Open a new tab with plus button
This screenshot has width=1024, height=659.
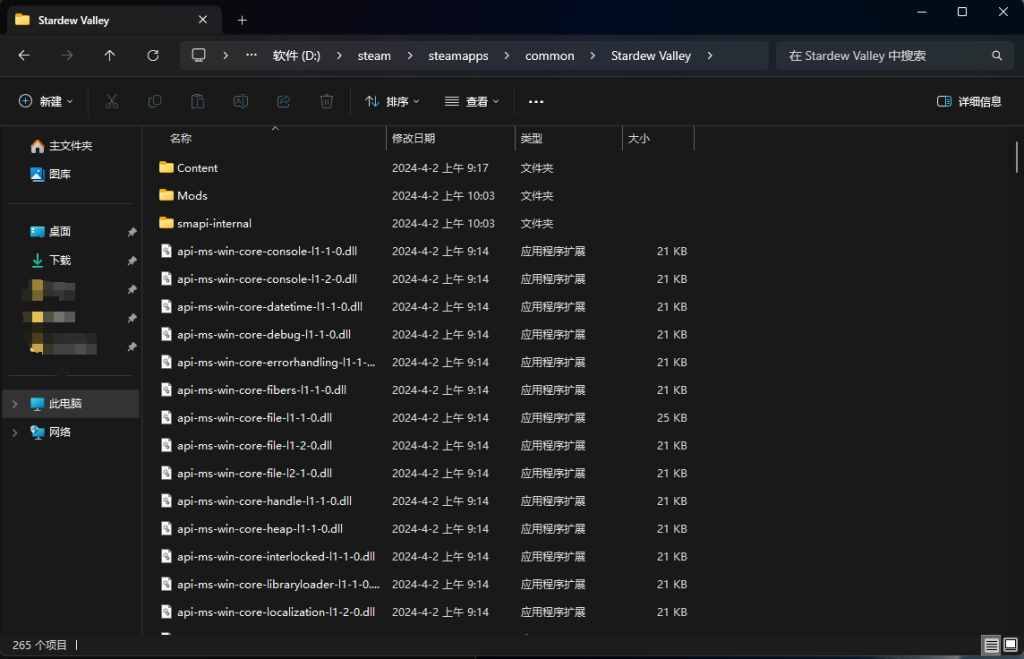[x=242, y=20]
